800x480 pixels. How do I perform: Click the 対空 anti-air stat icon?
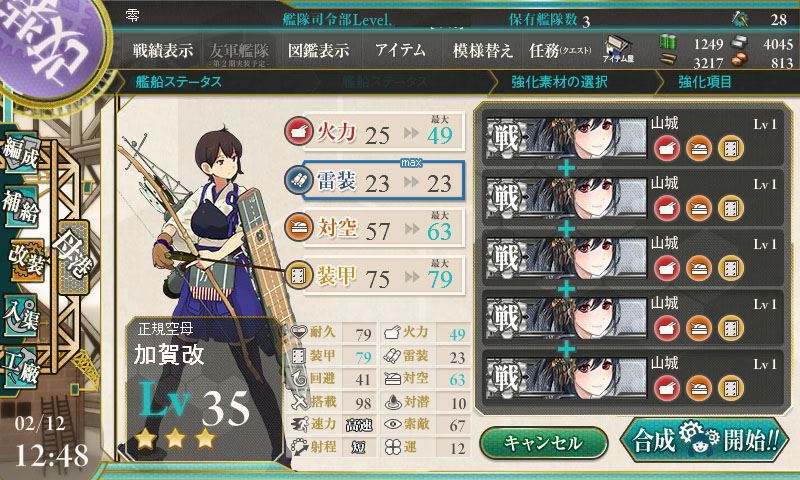pos(298,228)
